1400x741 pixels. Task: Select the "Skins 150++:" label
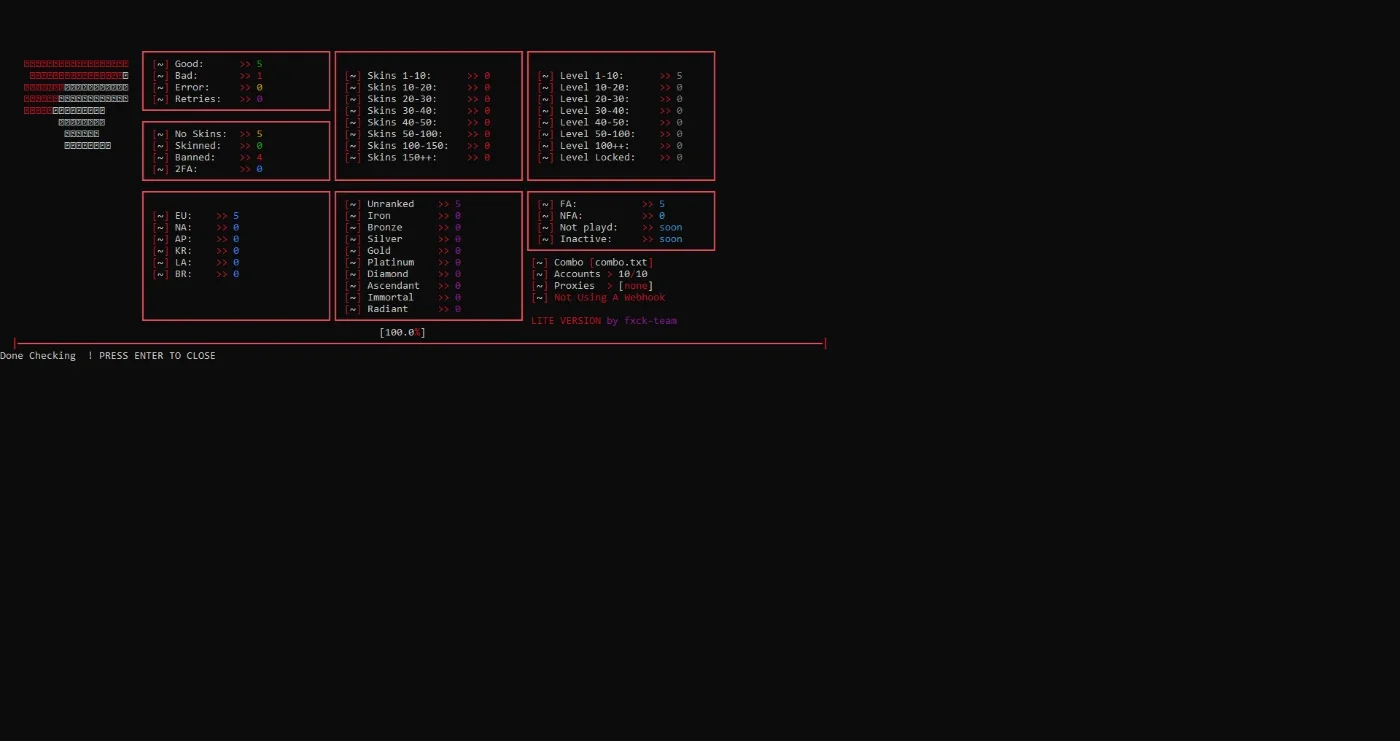pos(402,157)
